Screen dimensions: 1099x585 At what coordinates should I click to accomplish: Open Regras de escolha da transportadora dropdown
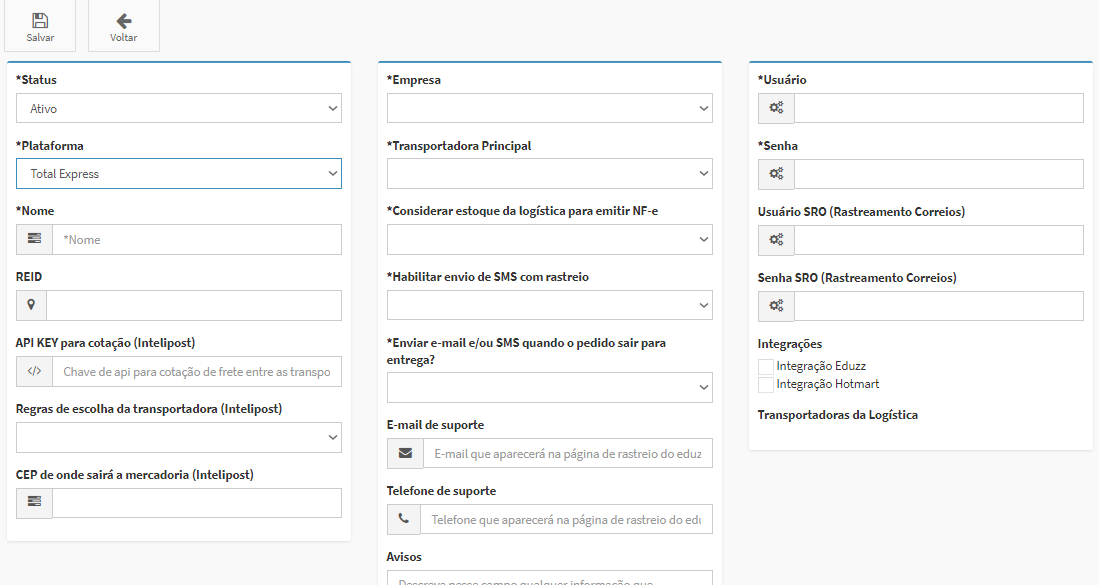(179, 437)
